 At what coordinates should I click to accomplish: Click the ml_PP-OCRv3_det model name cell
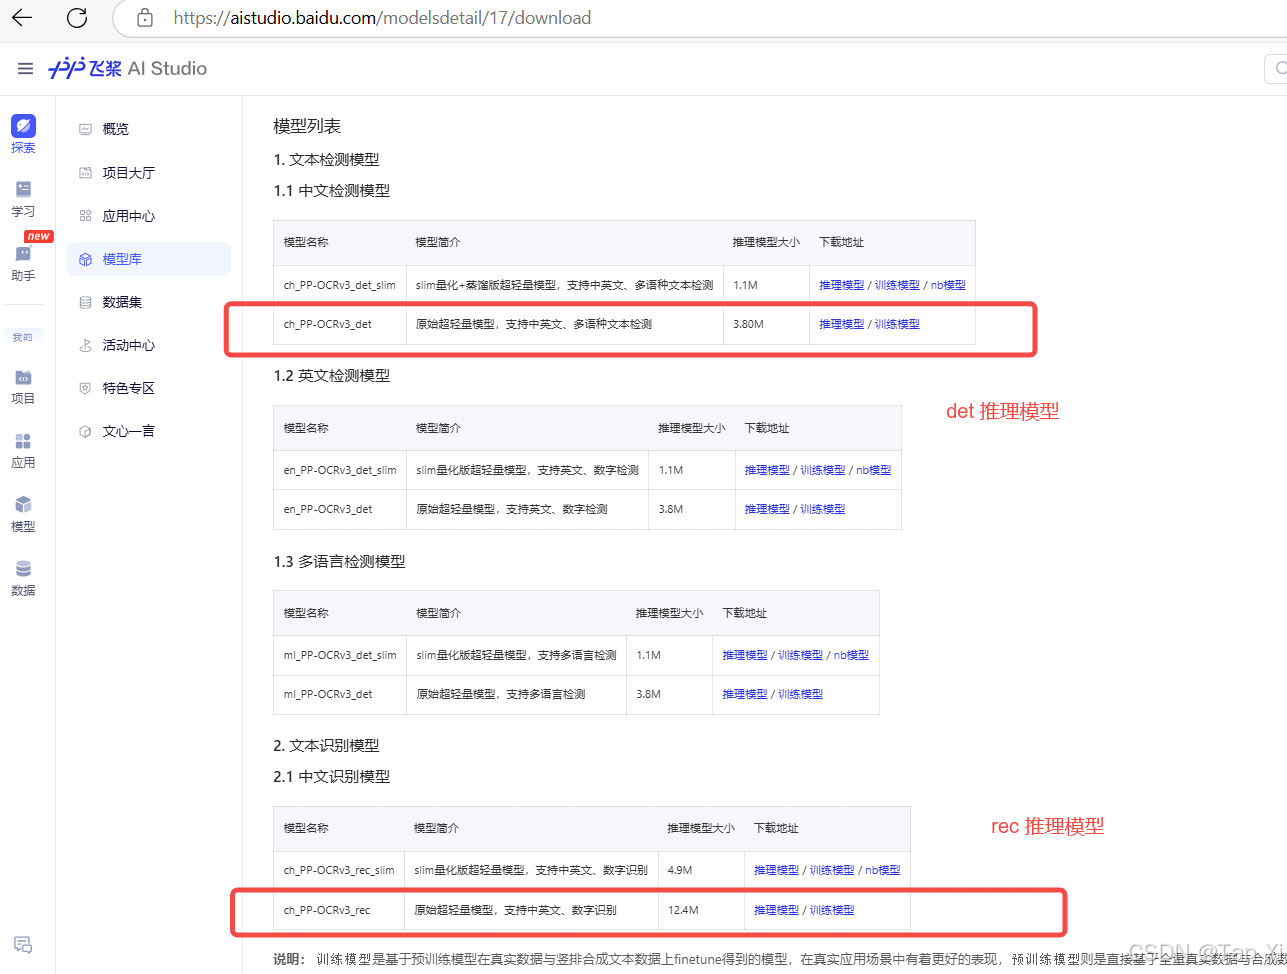[x=340, y=694]
